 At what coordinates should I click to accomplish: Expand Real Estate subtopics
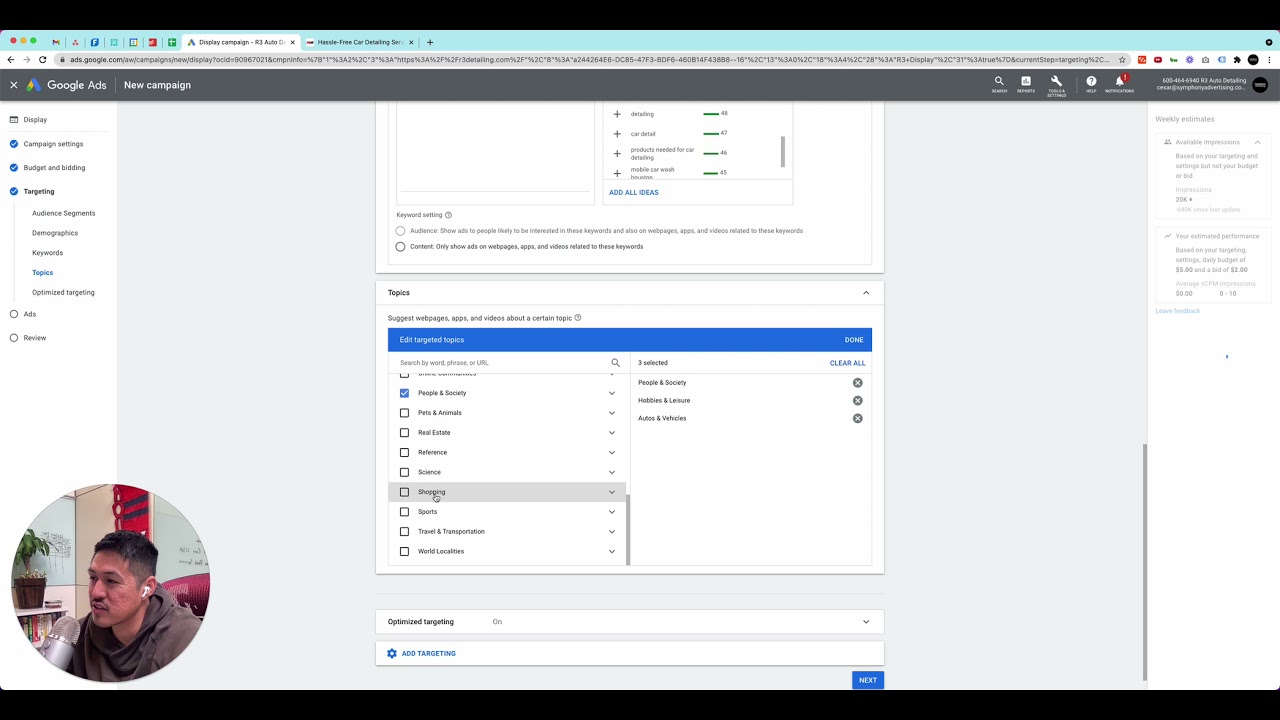612,433
